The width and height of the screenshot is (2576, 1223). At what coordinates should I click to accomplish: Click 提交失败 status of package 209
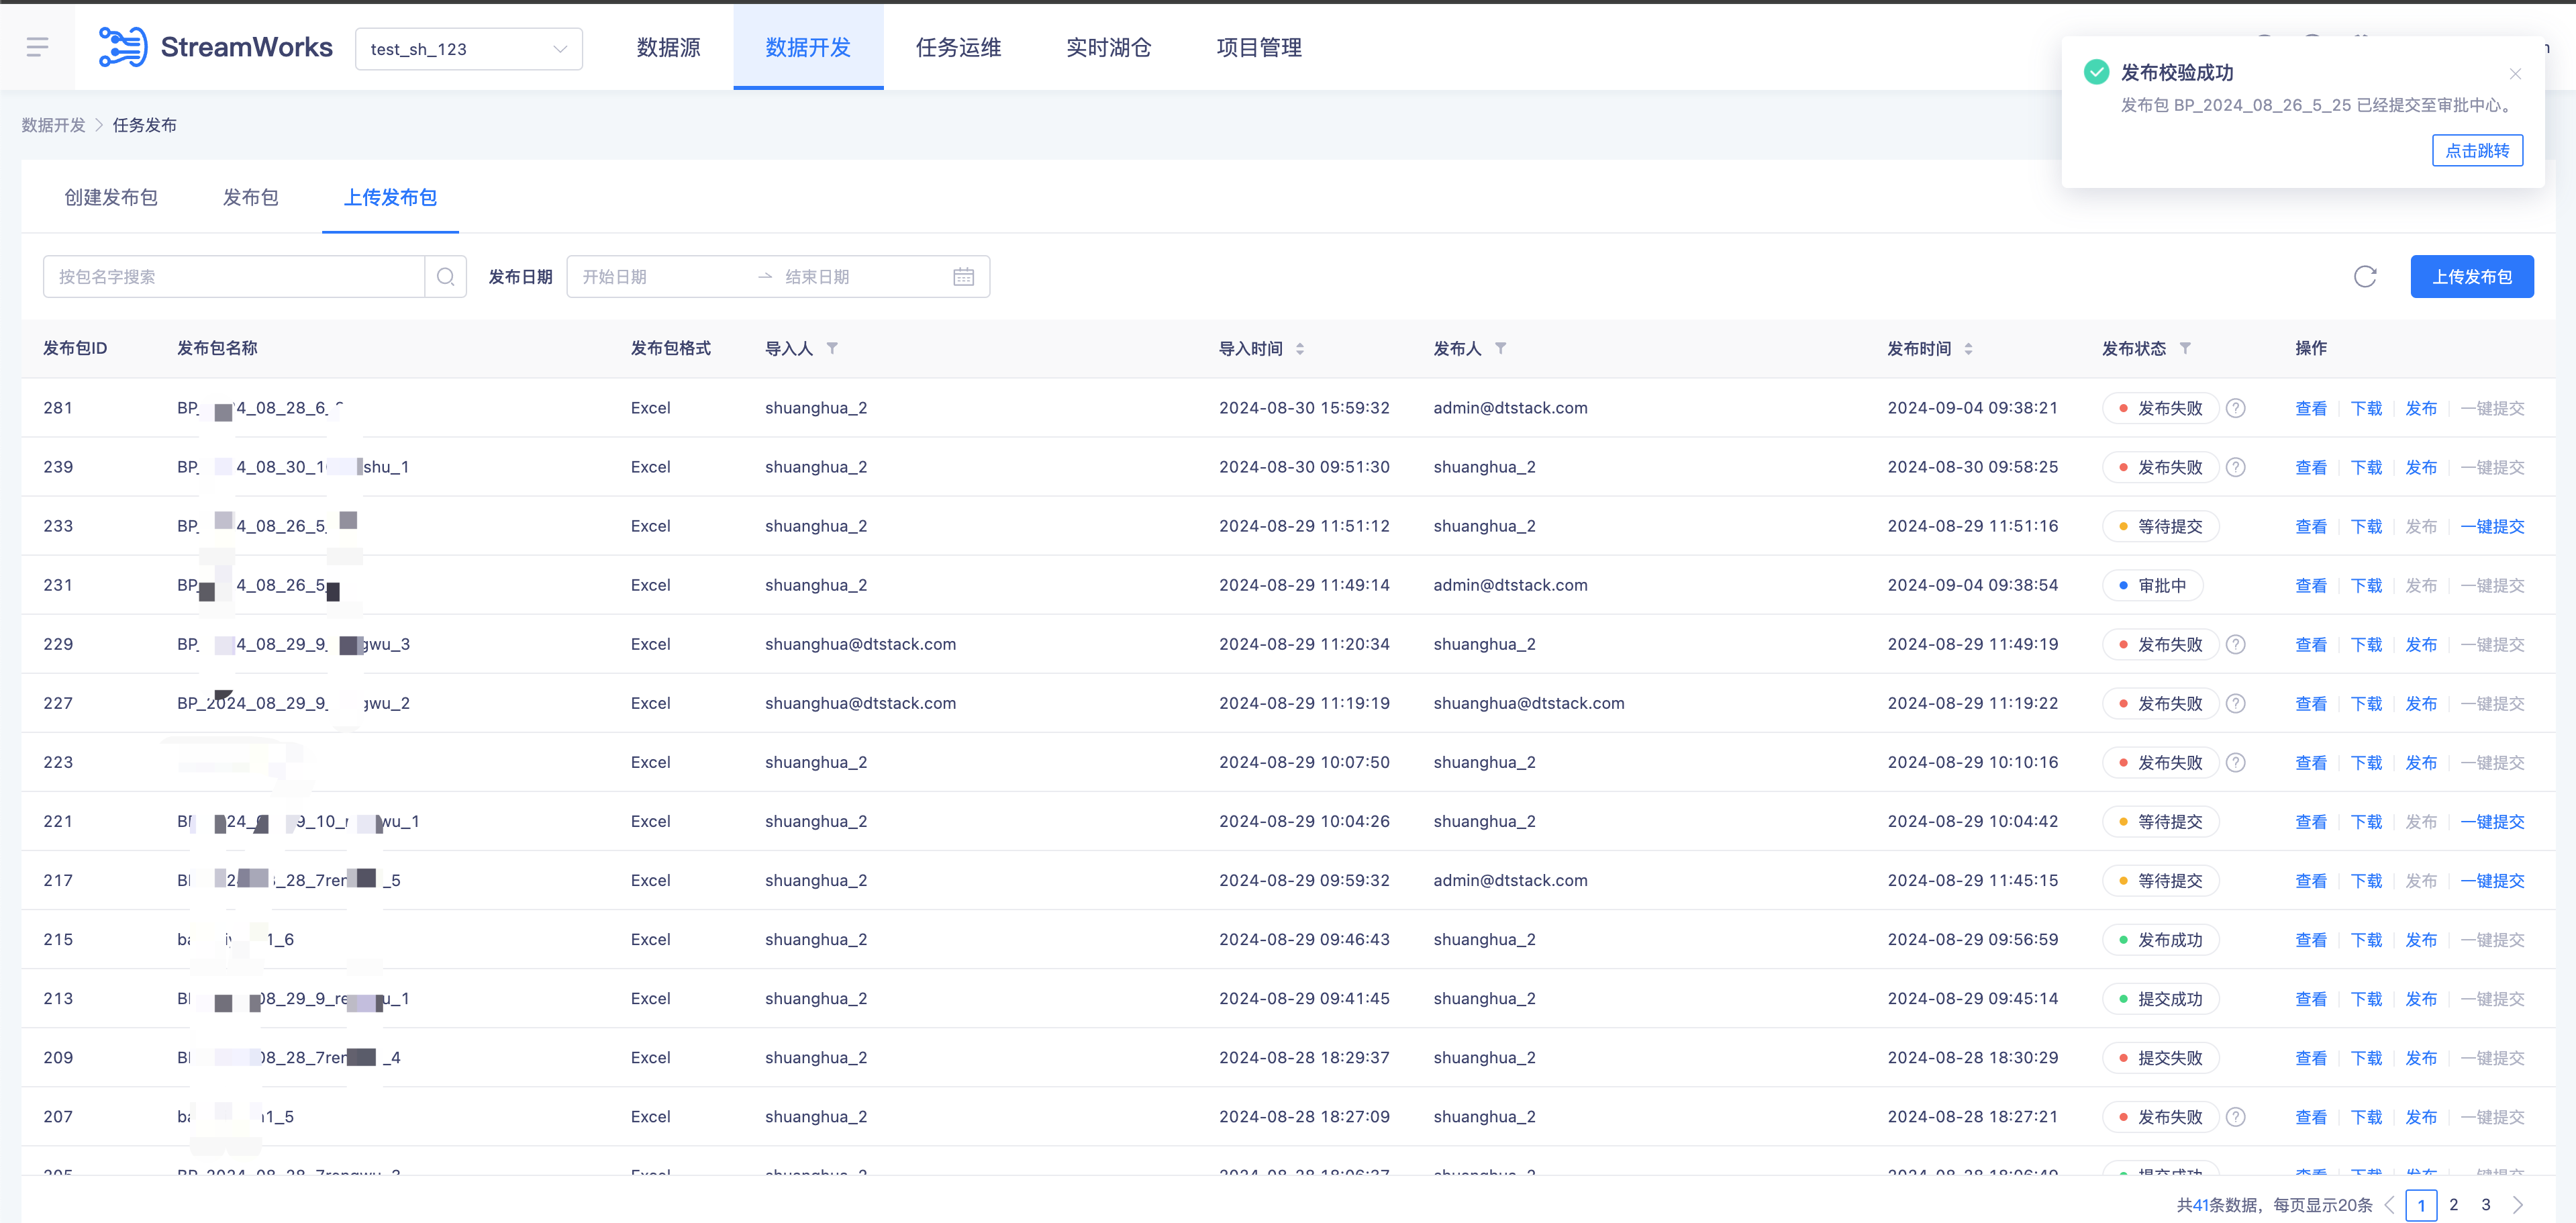(x=2160, y=1058)
